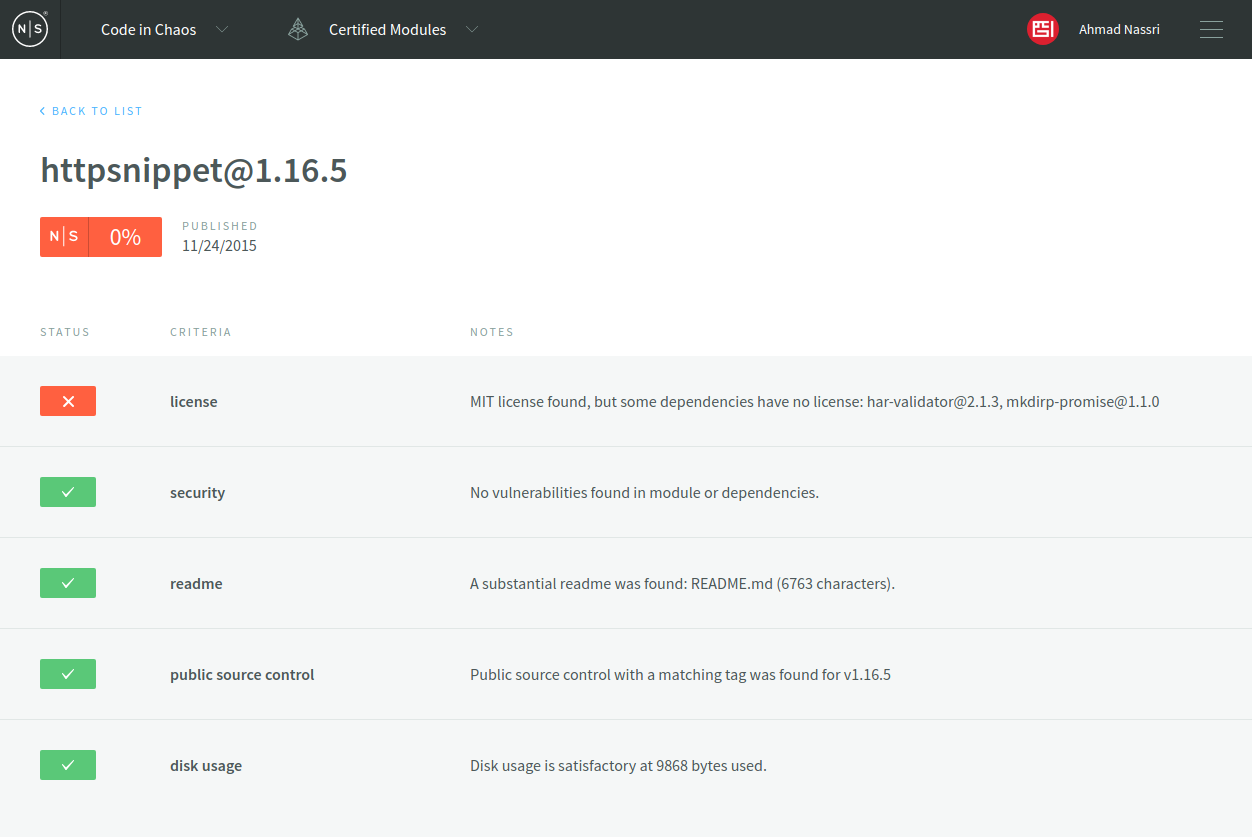Click the green check for public source control
This screenshot has width=1252, height=837.
point(68,674)
